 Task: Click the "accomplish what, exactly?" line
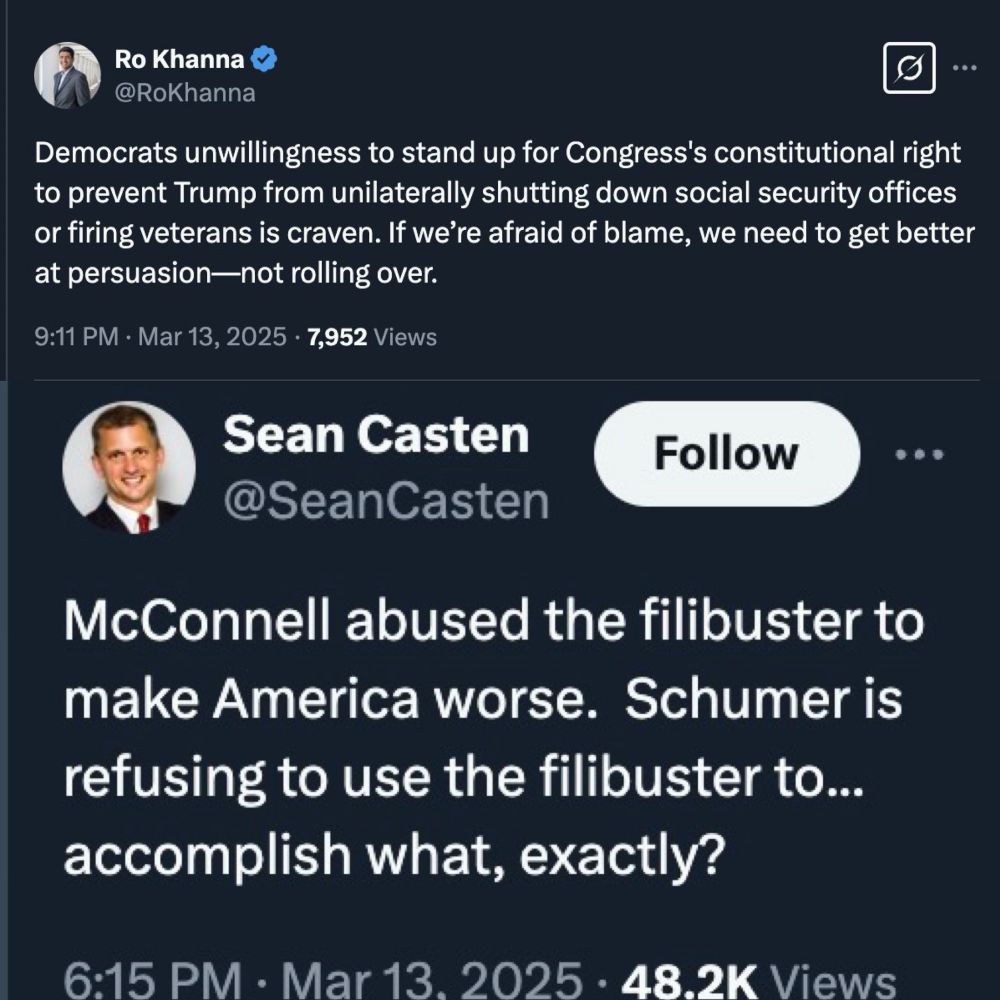click(392, 855)
